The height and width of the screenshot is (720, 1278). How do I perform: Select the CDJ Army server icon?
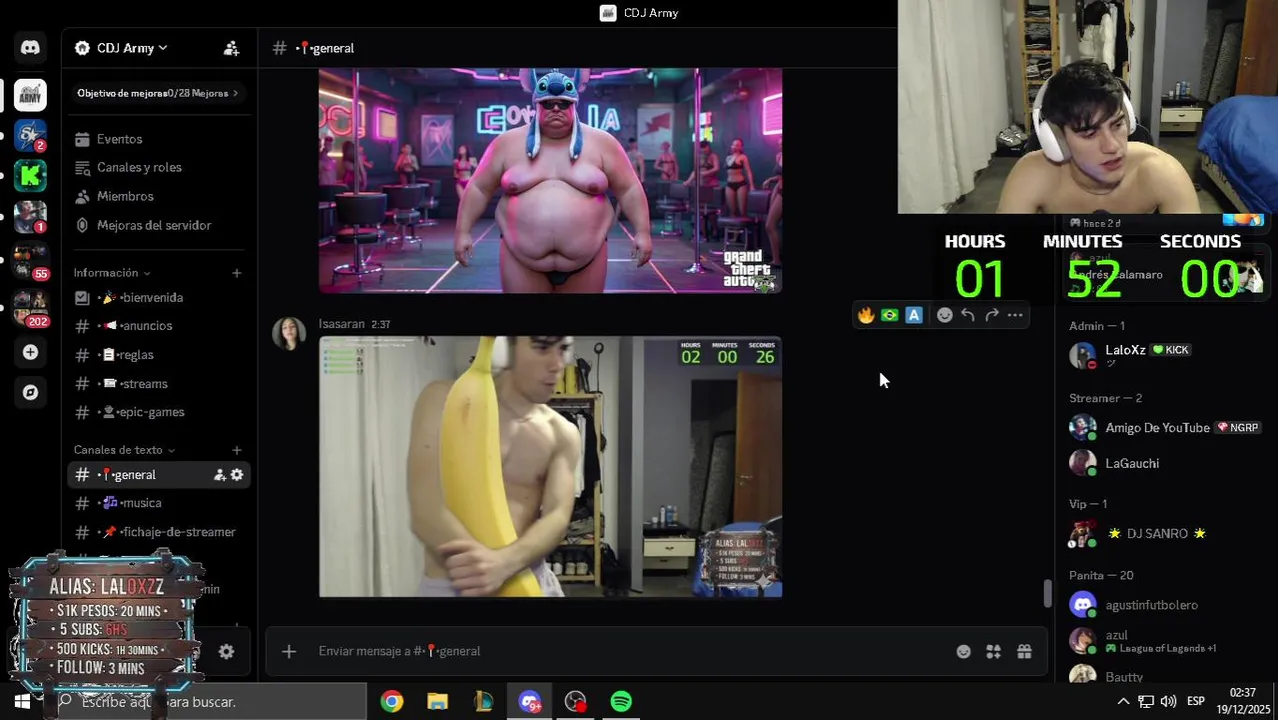[30, 95]
